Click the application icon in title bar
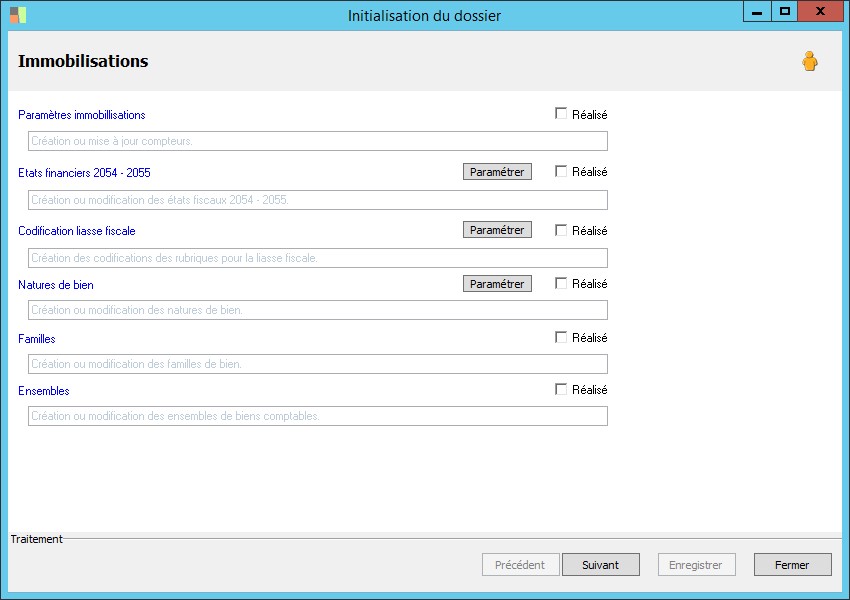850x600 pixels. coord(18,15)
